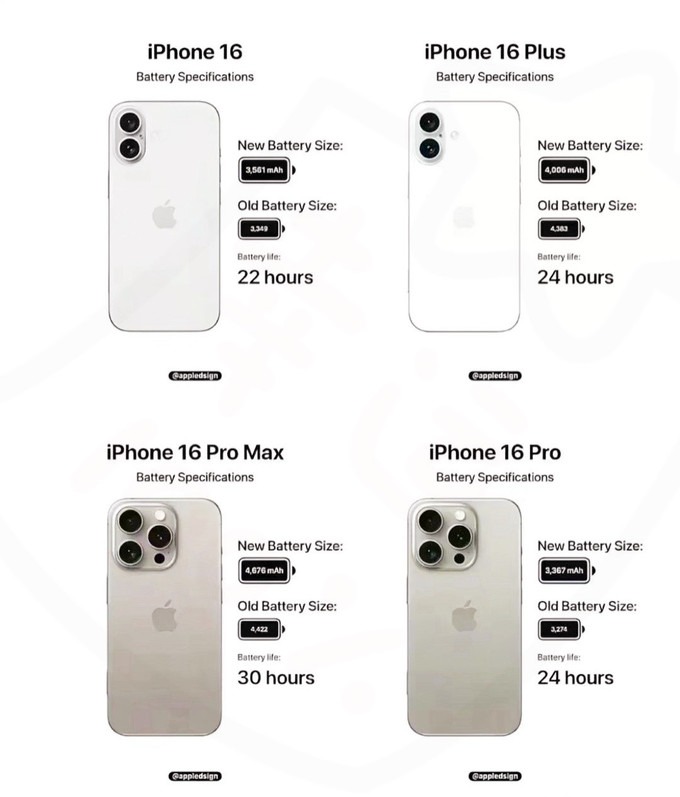Click the iPhone 16 Pro phone image
This screenshot has width=680, height=797.
tap(465, 617)
